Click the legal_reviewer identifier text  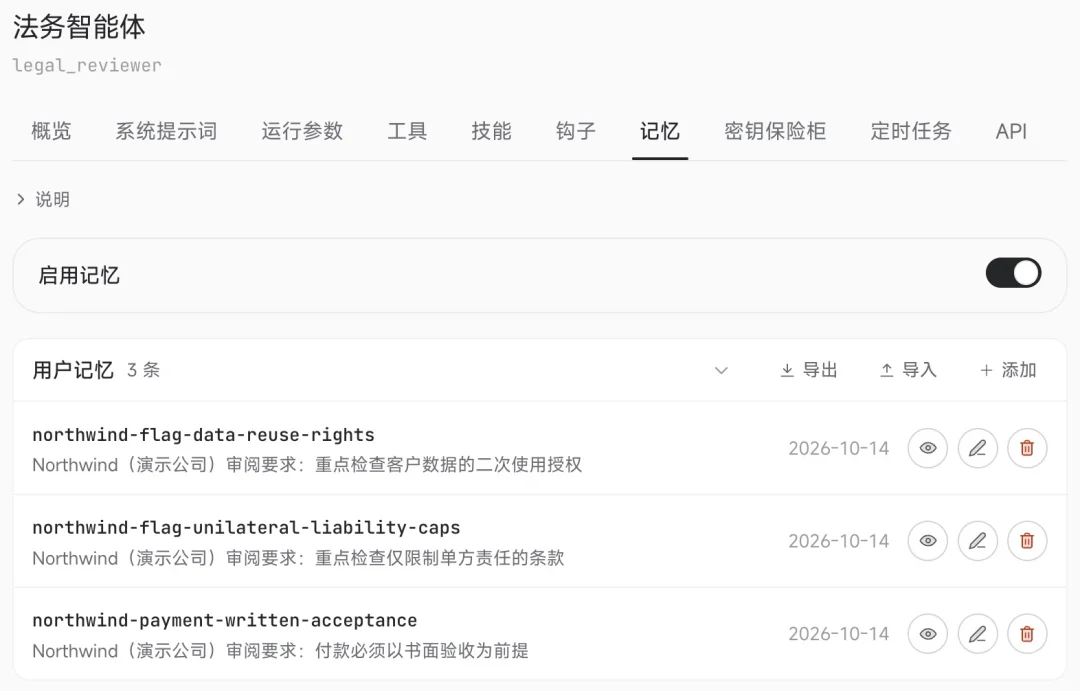pos(87,65)
